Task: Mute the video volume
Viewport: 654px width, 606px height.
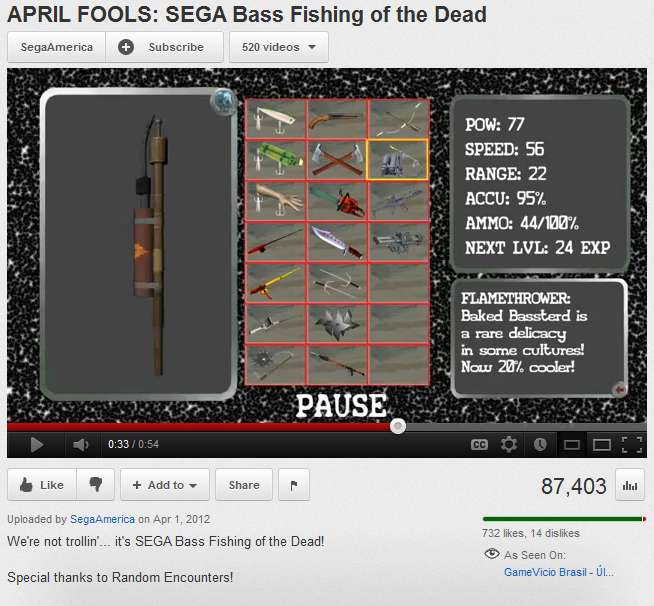Action: coord(81,445)
